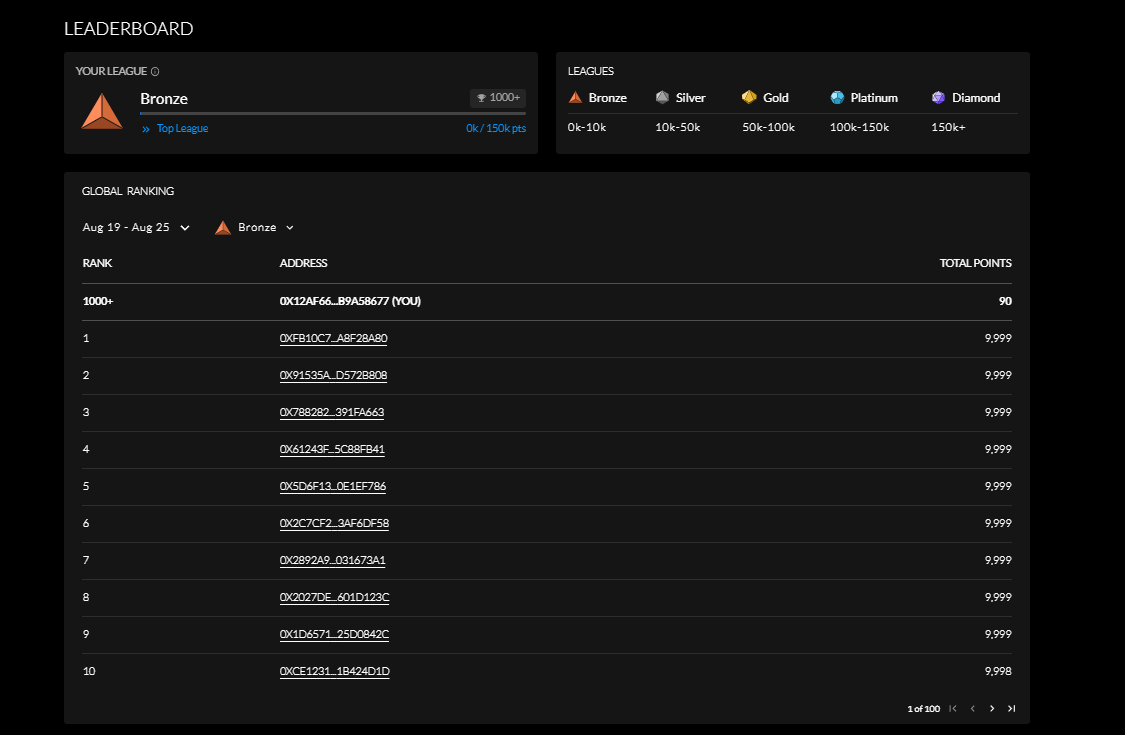Open address 0X91535A...D572B808
The height and width of the screenshot is (735, 1125).
point(334,375)
